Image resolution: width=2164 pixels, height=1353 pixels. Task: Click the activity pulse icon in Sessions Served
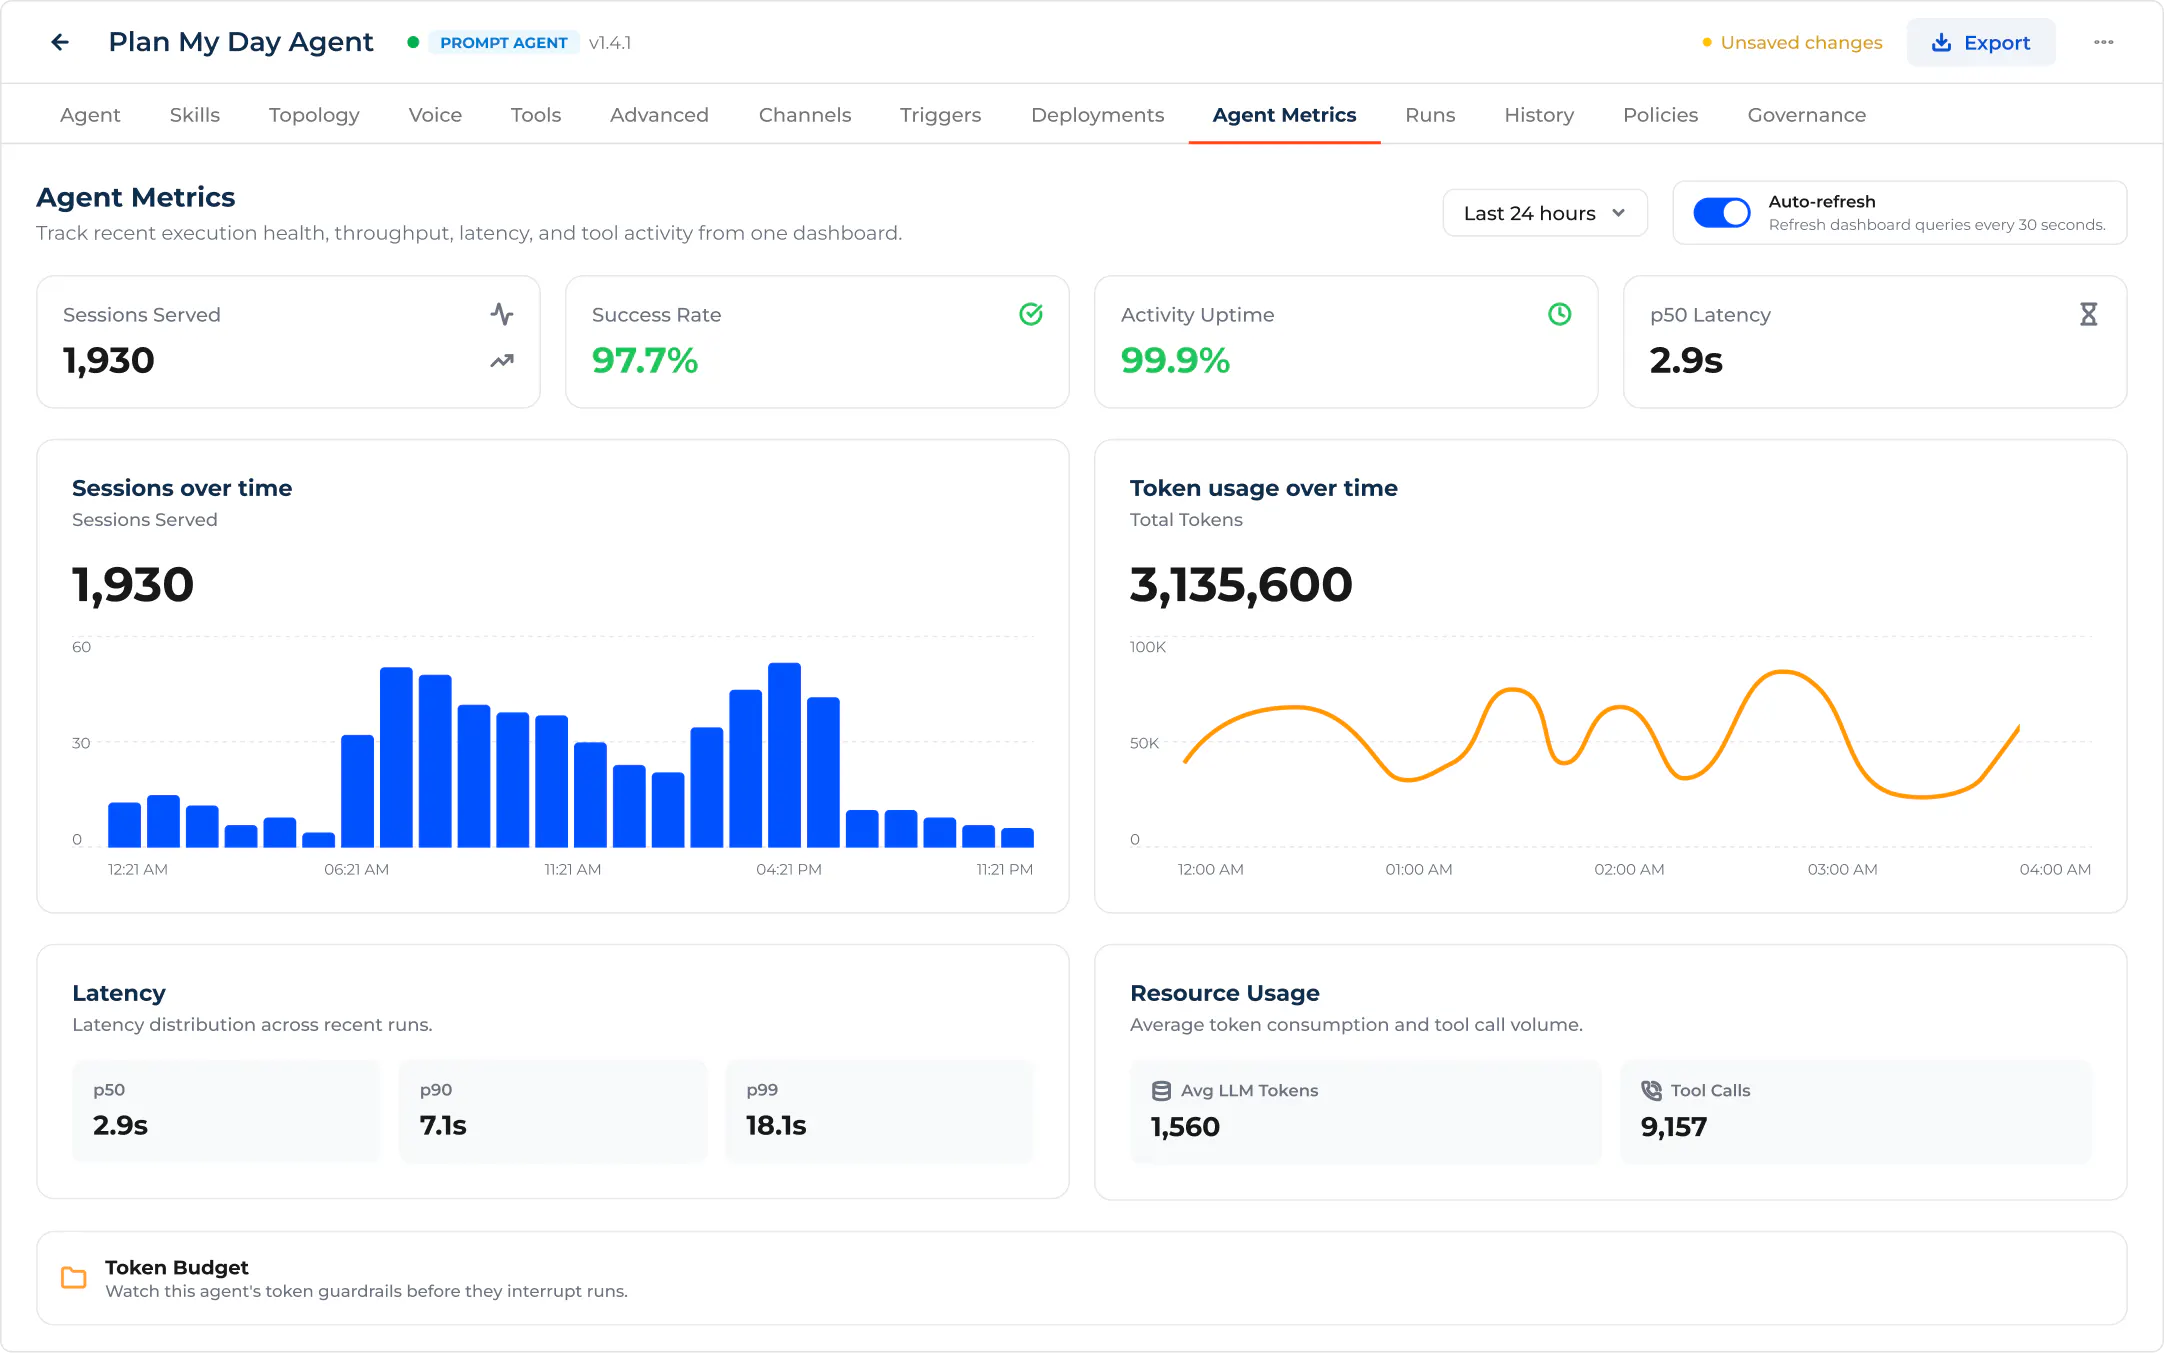coord(502,314)
